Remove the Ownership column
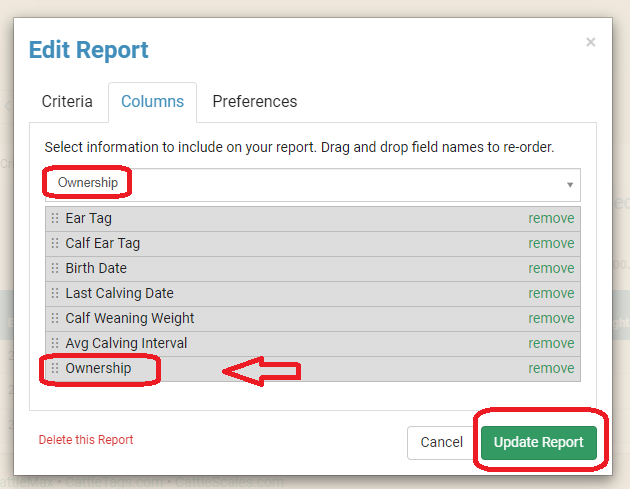This screenshot has width=630, height=489. coord(551,368)
